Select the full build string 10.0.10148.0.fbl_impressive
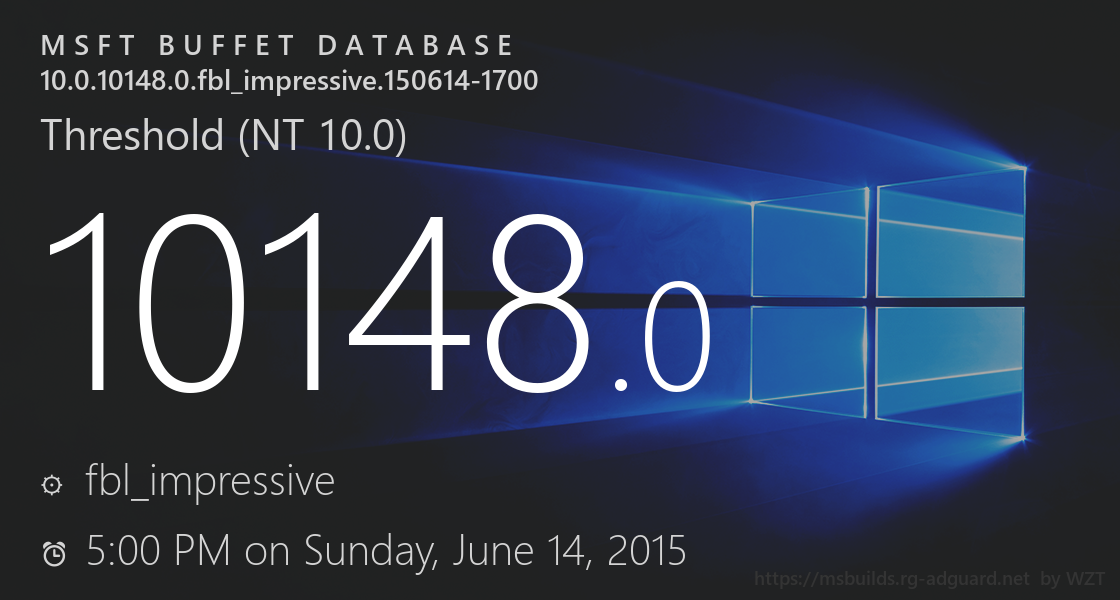The height and width of the screenshot is (600, 1120). click(x=289, y=81)
